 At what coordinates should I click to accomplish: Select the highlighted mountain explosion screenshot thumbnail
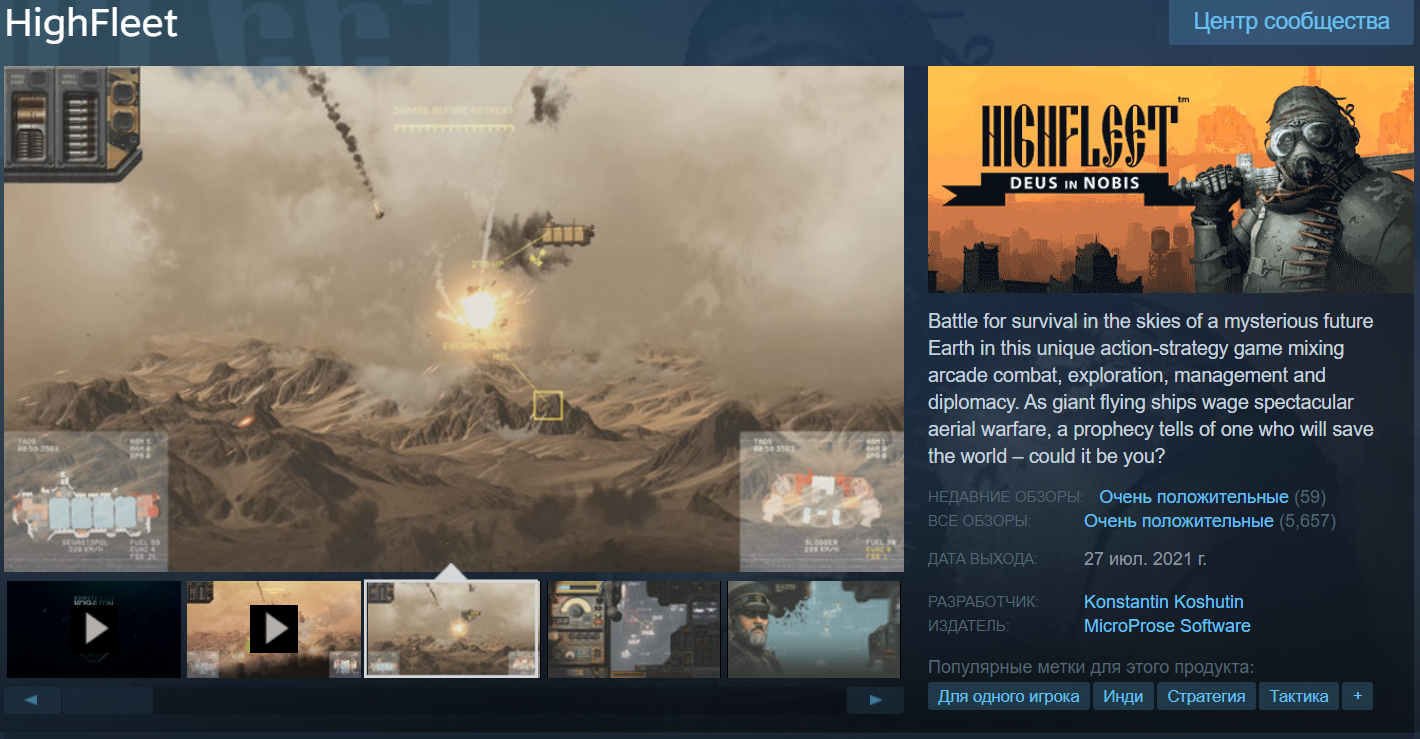[453, 629]
